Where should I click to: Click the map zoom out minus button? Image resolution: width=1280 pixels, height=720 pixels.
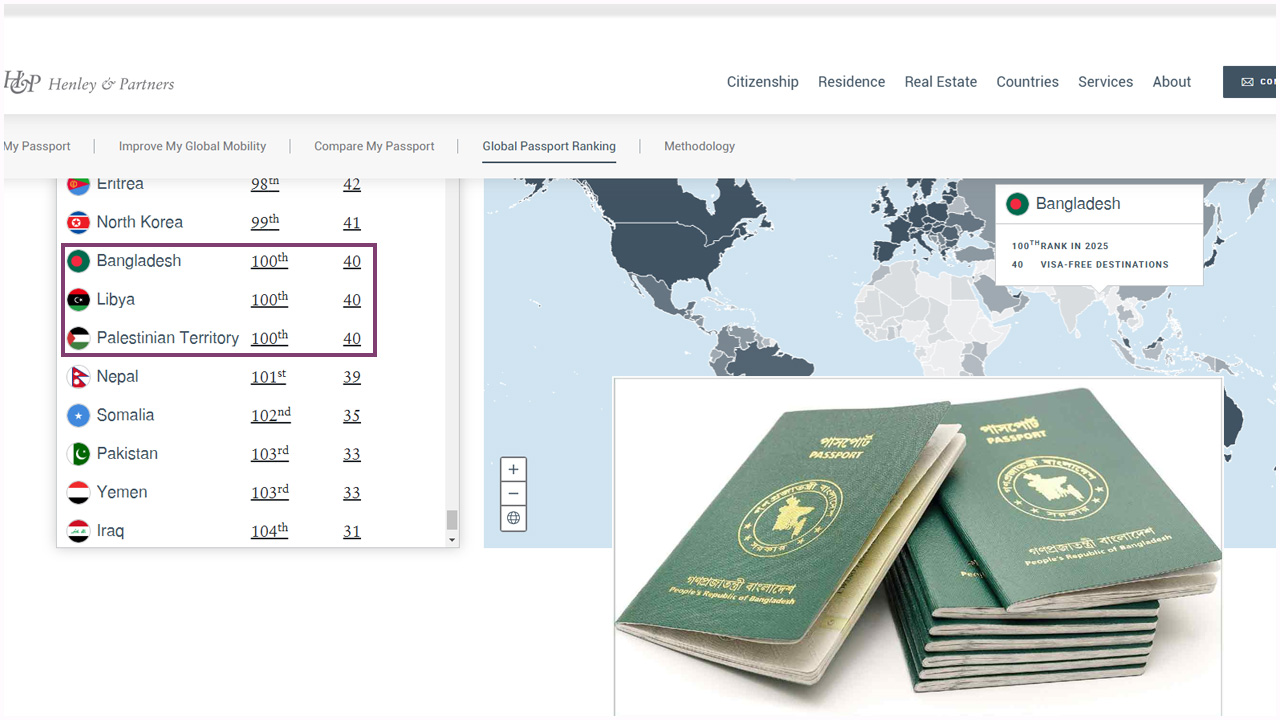pos(513,494)
